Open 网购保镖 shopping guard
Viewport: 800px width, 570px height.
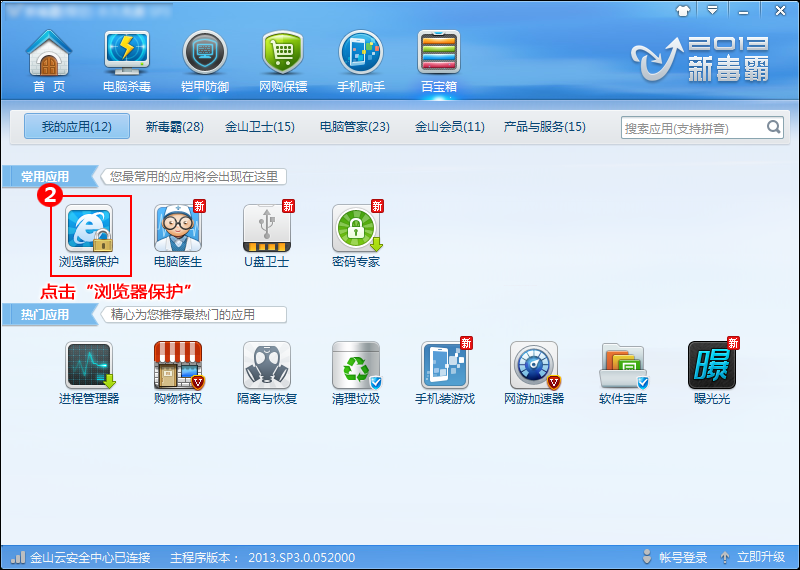pos(283,61)
